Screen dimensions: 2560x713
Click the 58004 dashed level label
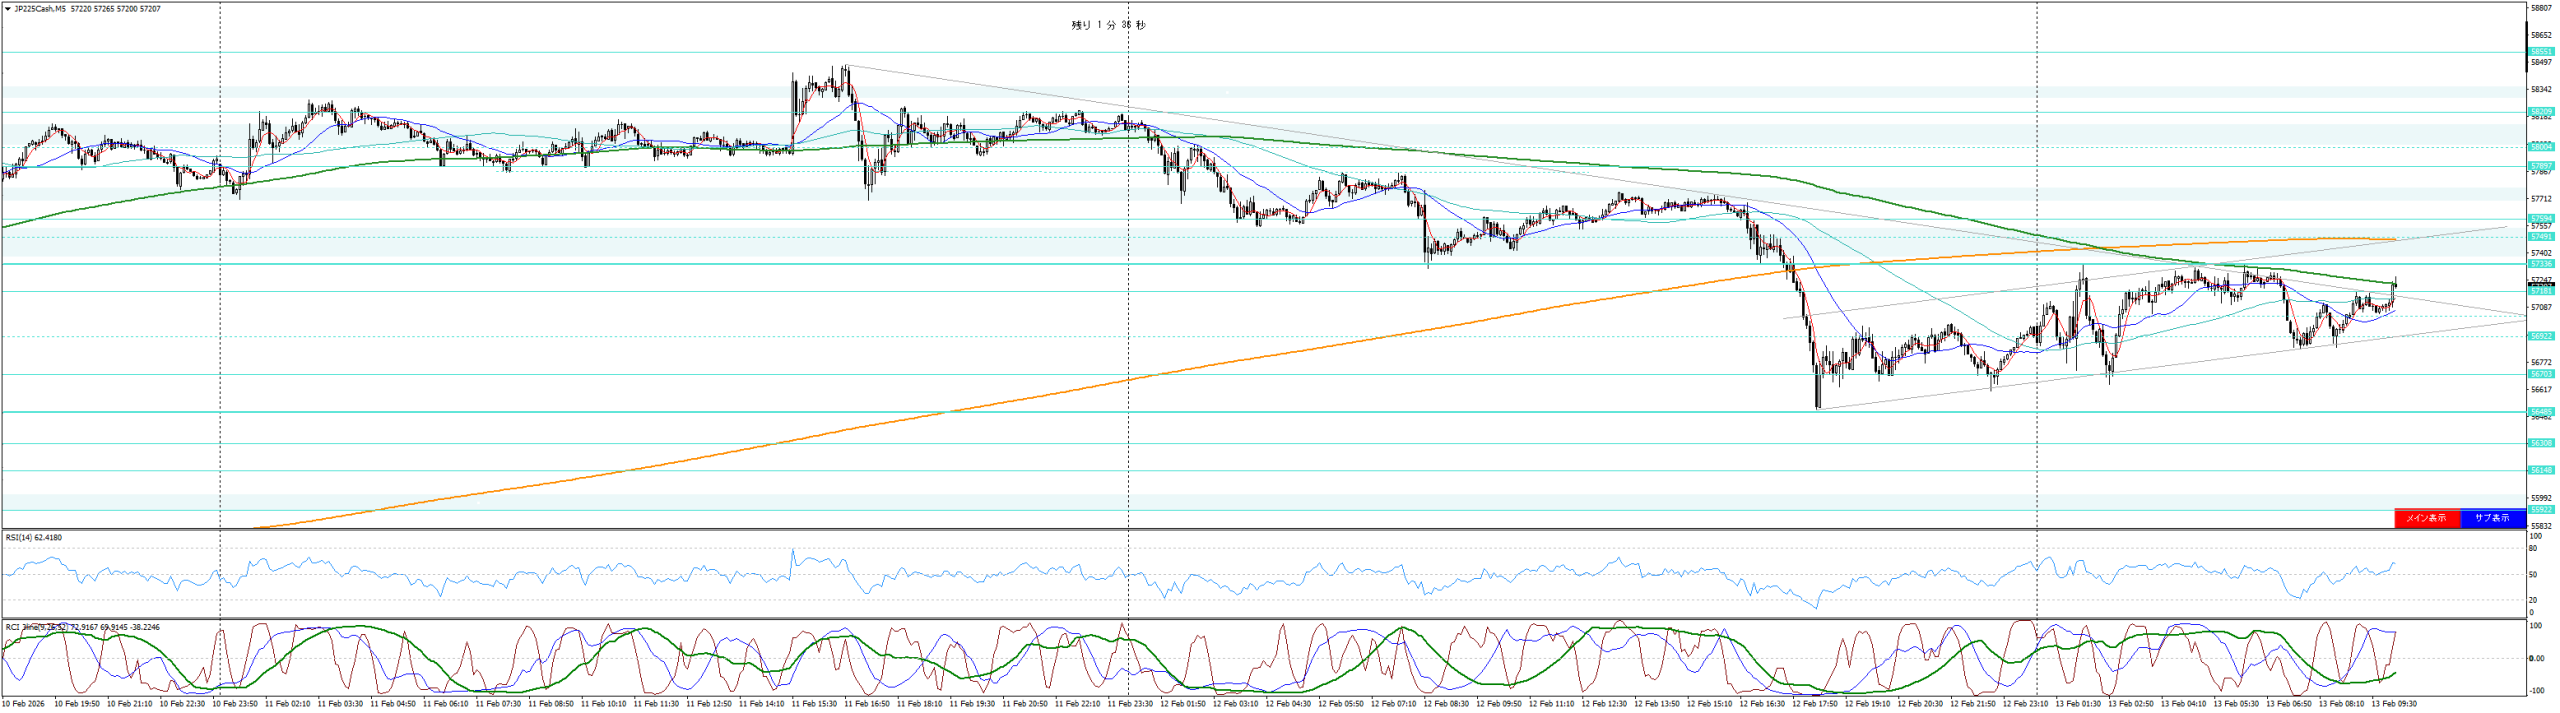(x=2540, y=147)
